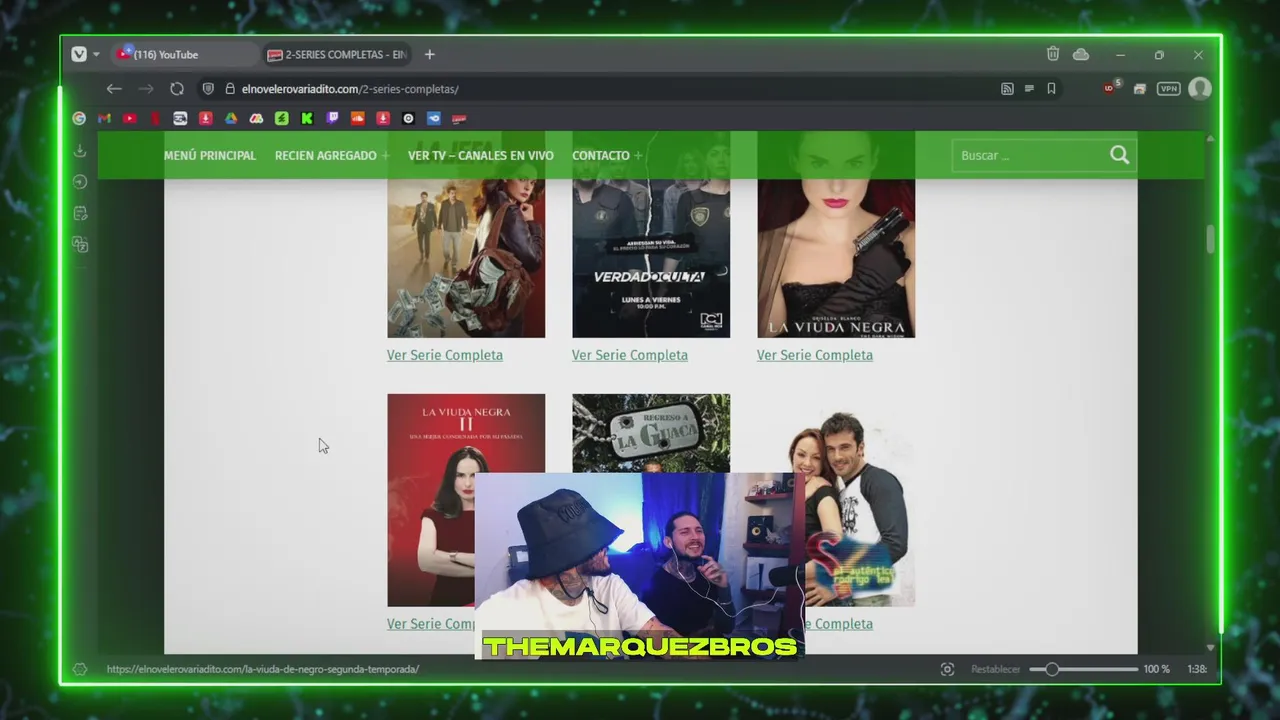
Task: Open Google Drive bookmark
Action: 231,118
